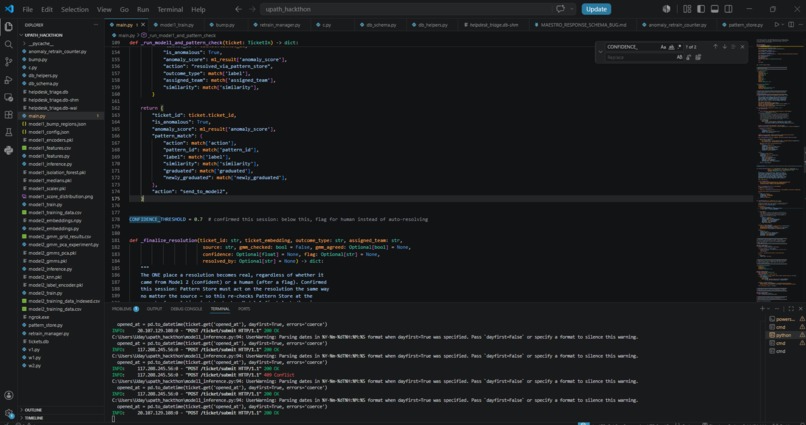806x425 pixels.
Task: Create a new terminal with plus icon
Action: [762, 308]
